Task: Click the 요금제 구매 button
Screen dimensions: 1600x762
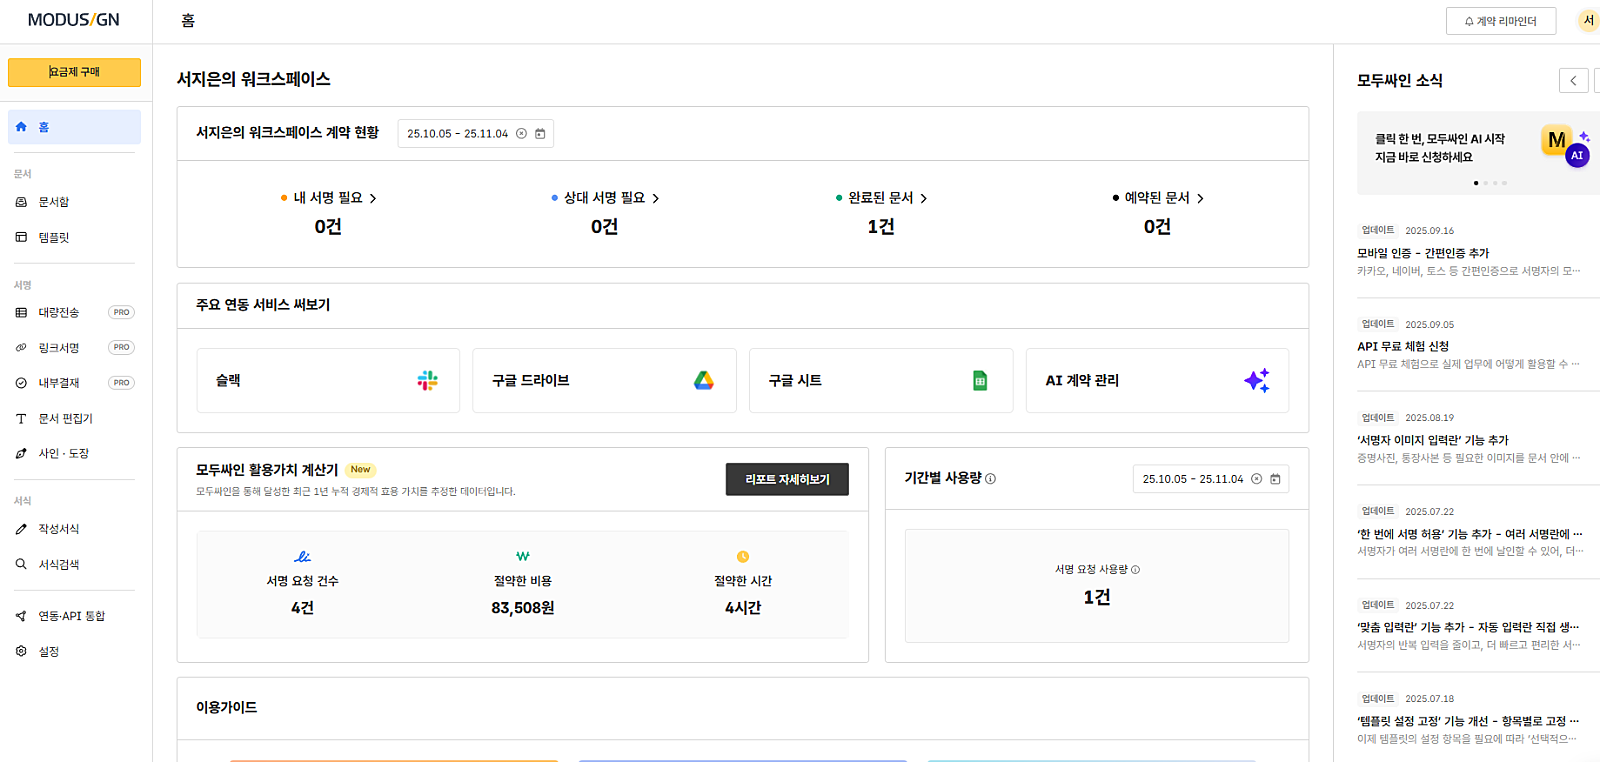Action: 74,72
